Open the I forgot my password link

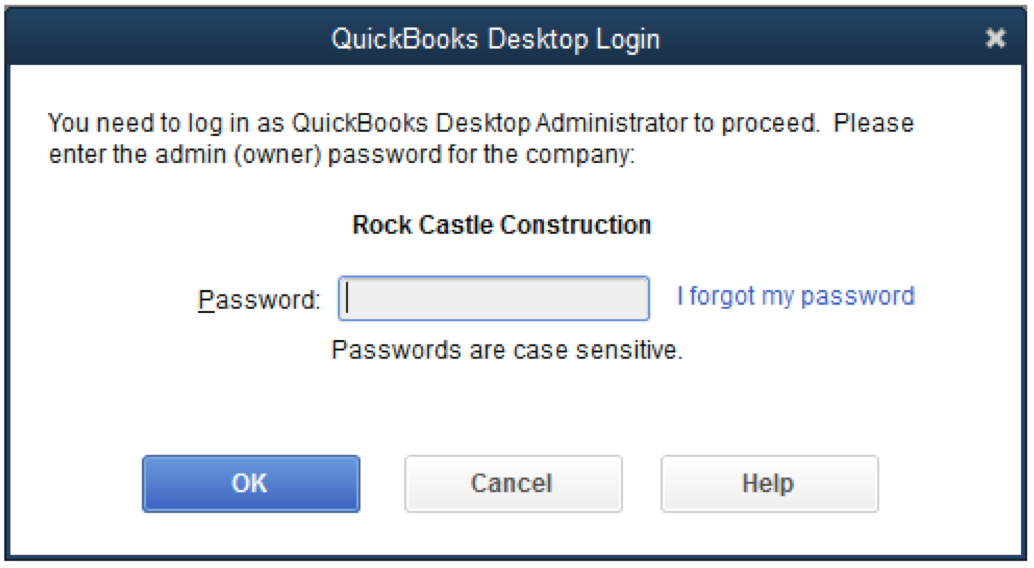pyautogui.click(x=796, y=296)
